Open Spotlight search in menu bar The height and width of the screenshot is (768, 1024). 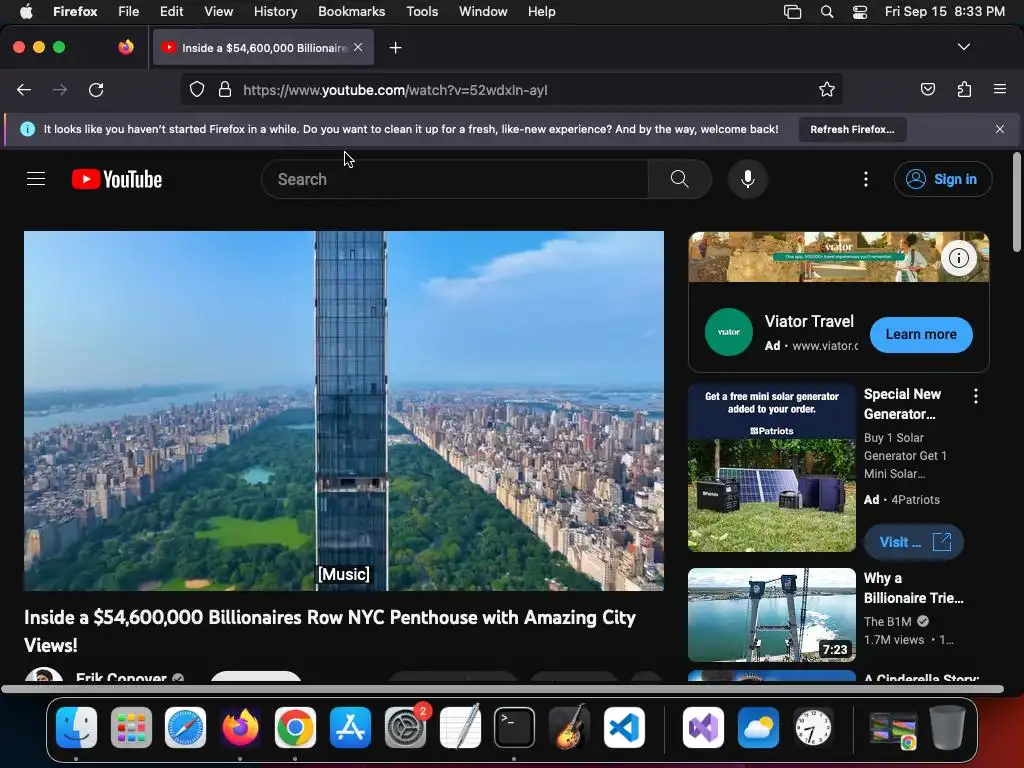tap(827, 12)
